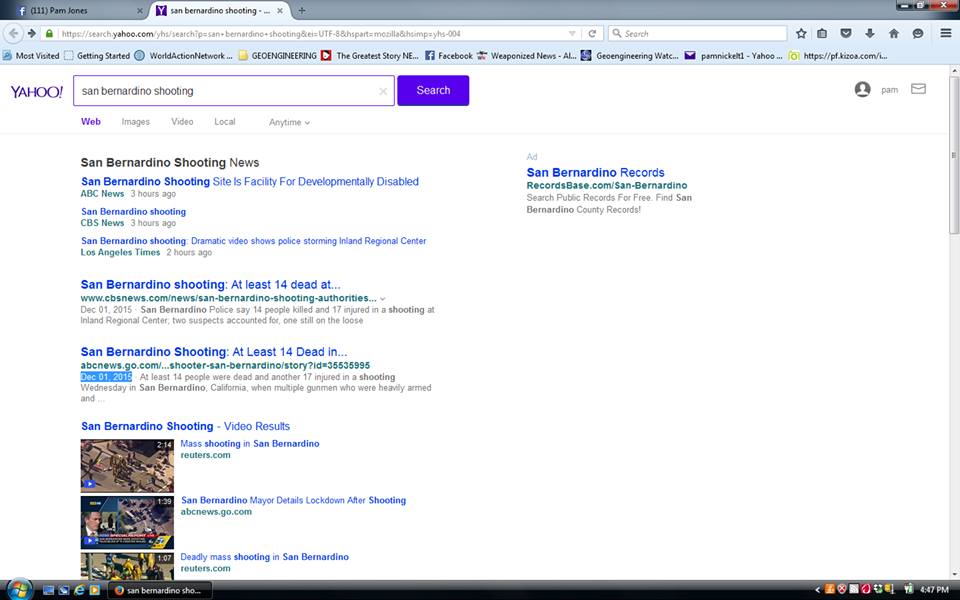960x600 pixels.
Task: Open Windows Start orb
Action: coord(18,590)
